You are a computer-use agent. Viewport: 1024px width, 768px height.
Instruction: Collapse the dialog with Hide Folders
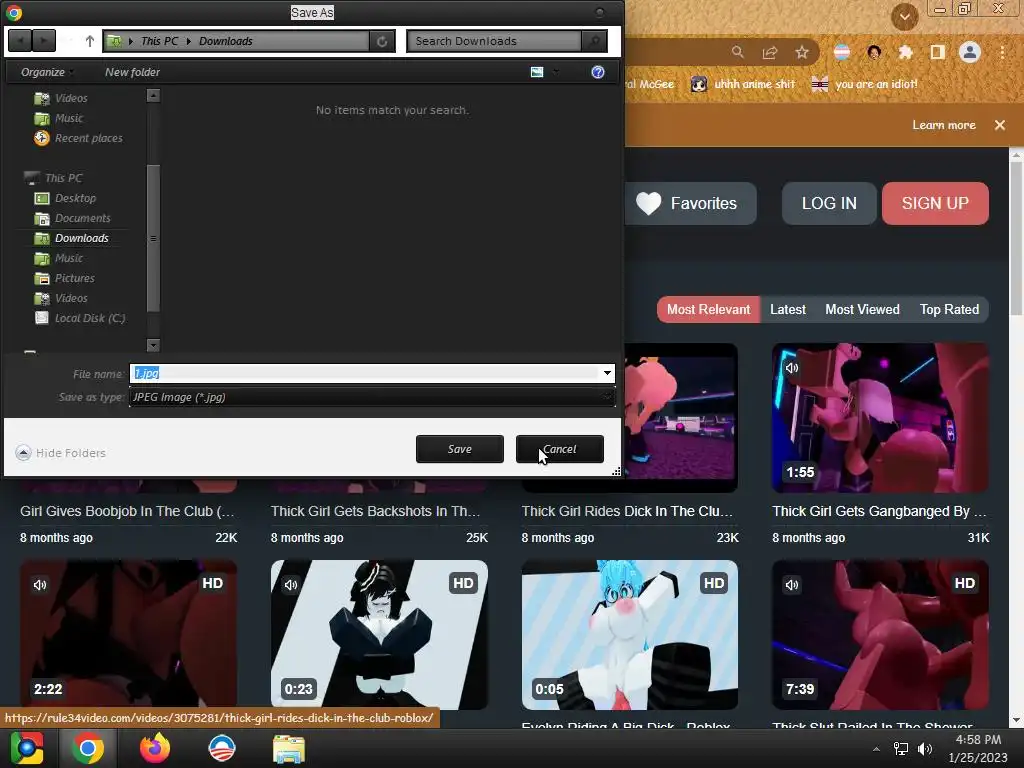[x=61, y=453]
